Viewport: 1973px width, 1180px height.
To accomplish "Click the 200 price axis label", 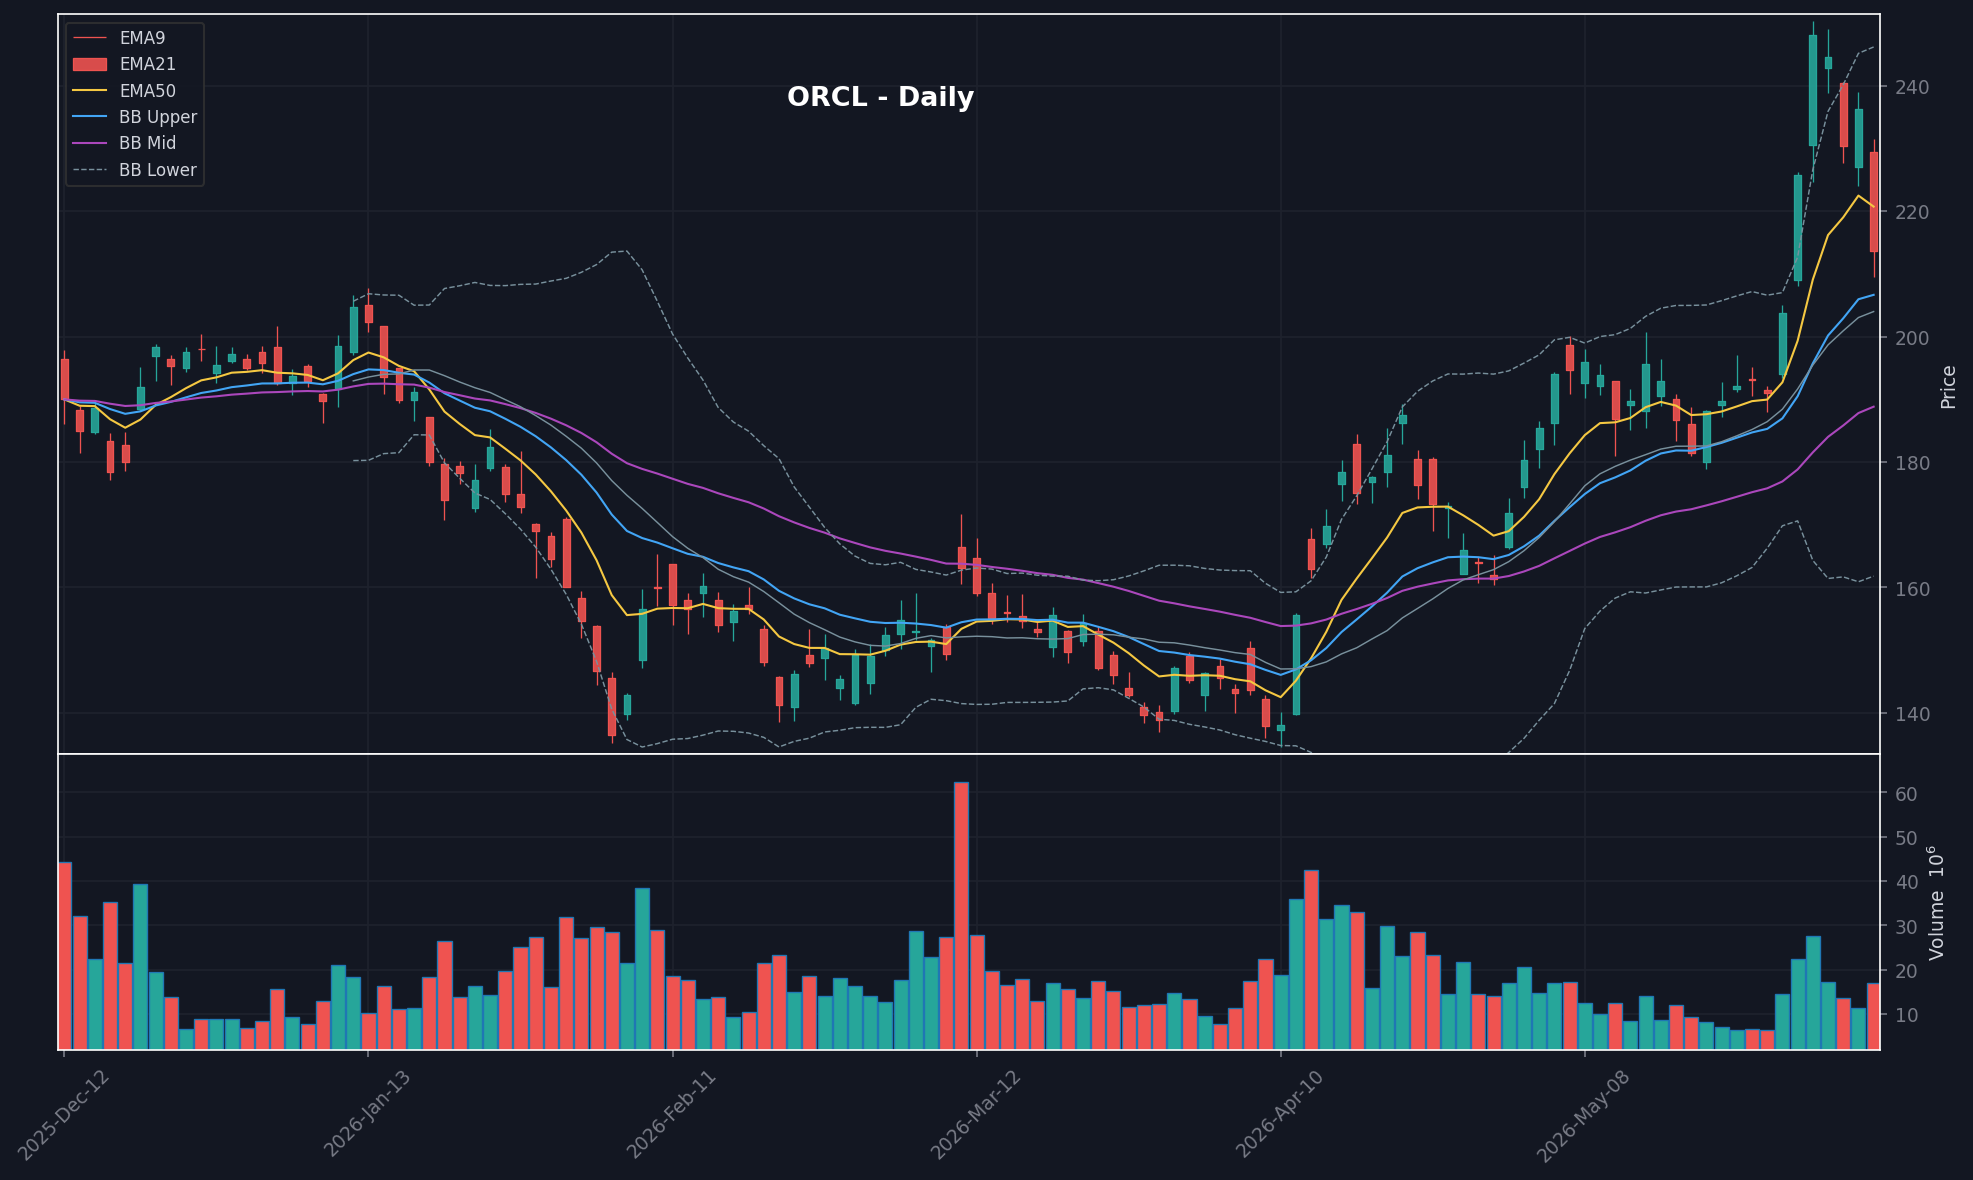I will (1912, 338).
